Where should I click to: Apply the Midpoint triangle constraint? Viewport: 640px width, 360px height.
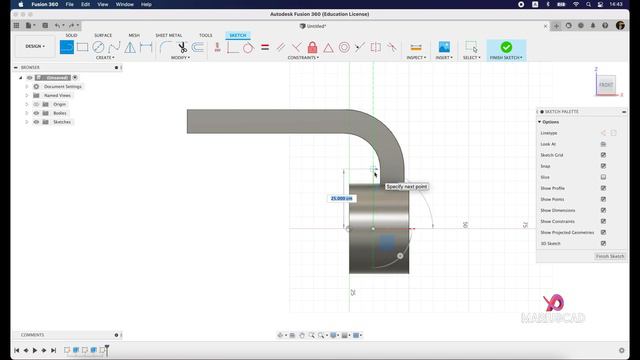[328, 48]
